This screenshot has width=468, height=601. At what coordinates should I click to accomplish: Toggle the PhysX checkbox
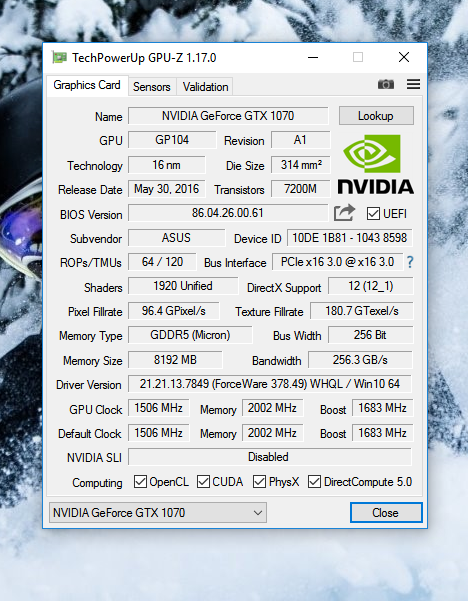pos(259,481)
